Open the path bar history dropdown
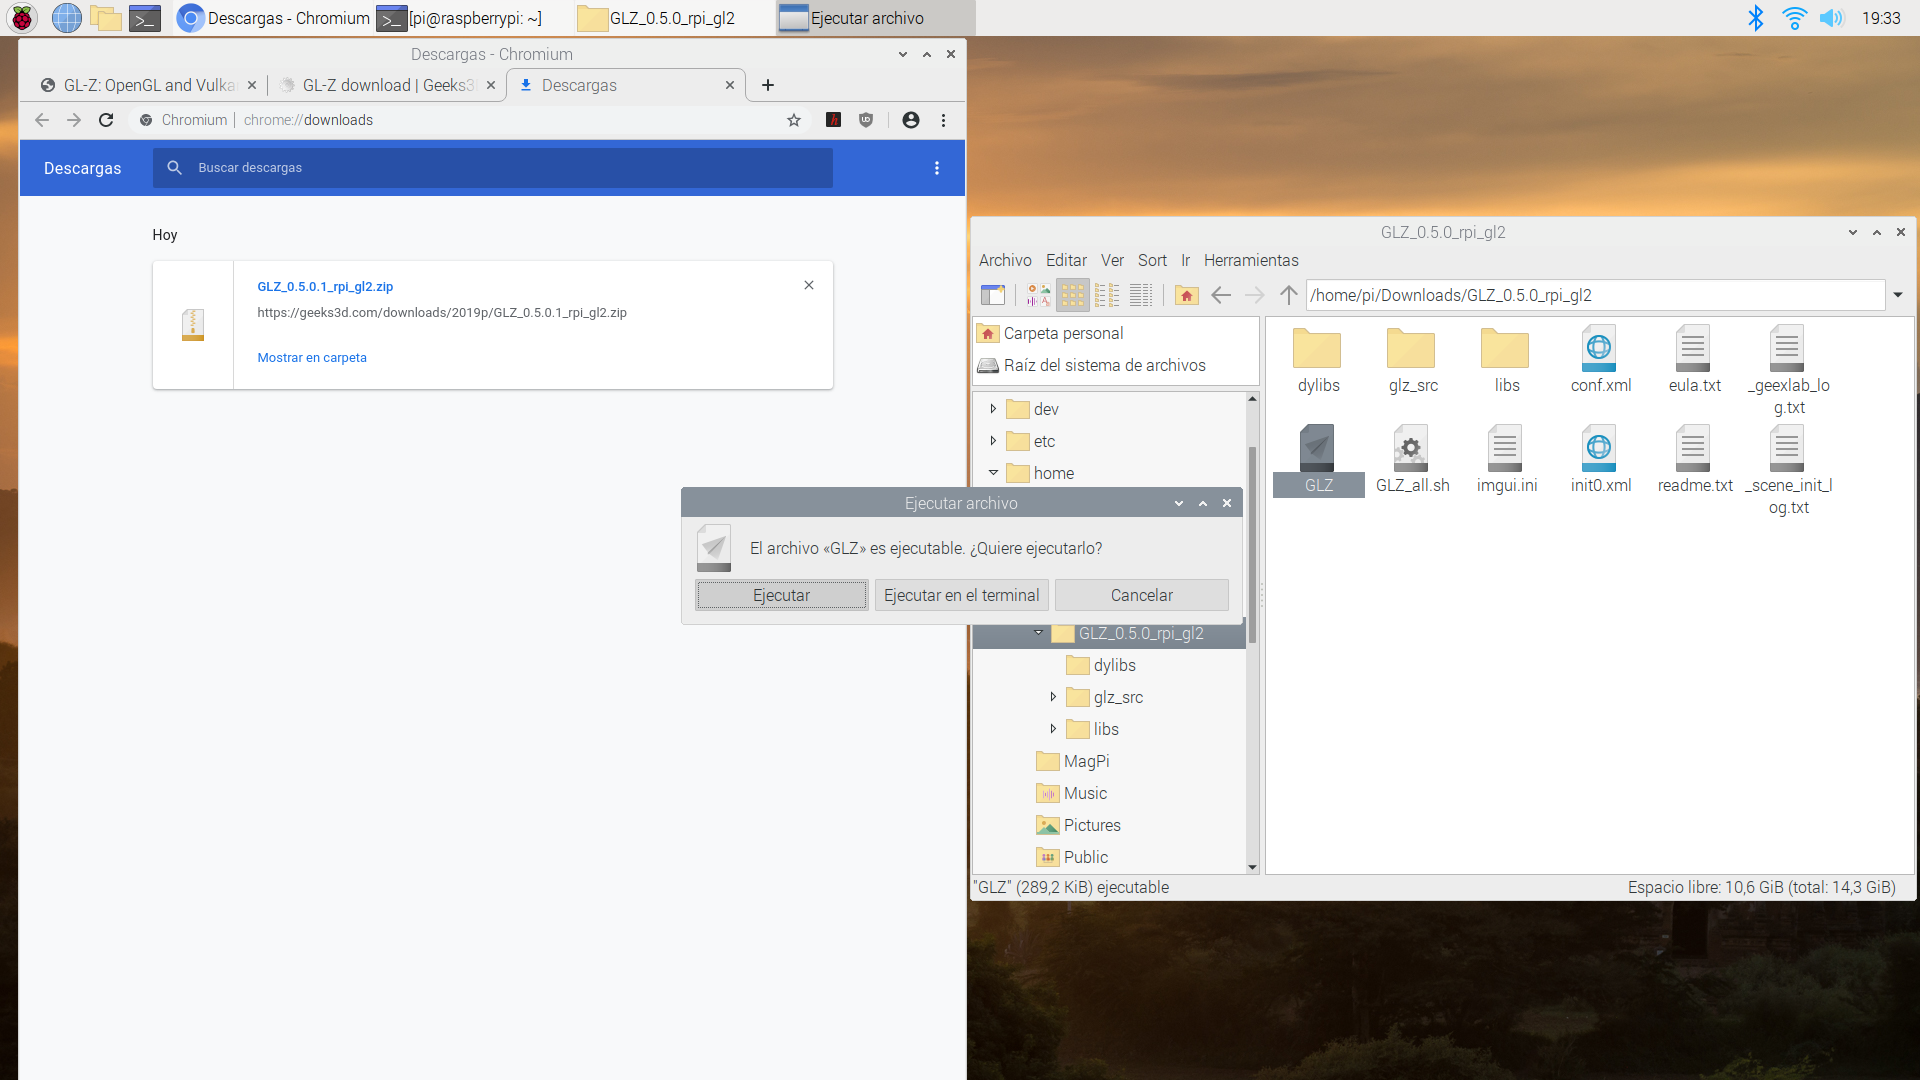 pyautogui.click(x=1898, y=295)
